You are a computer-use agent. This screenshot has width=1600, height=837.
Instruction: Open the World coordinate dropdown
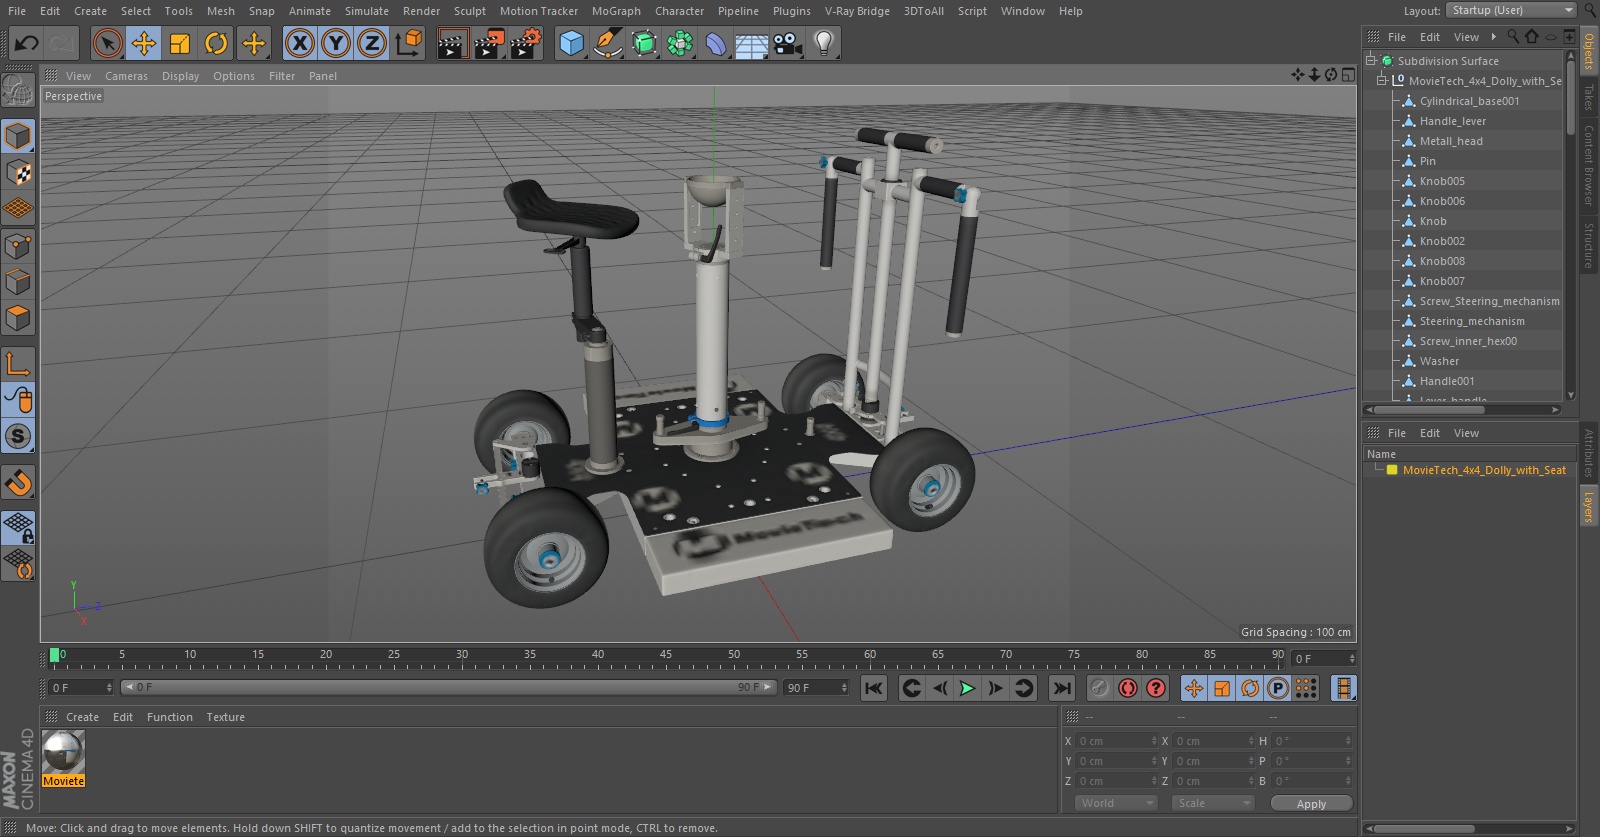click(1117, 803)
